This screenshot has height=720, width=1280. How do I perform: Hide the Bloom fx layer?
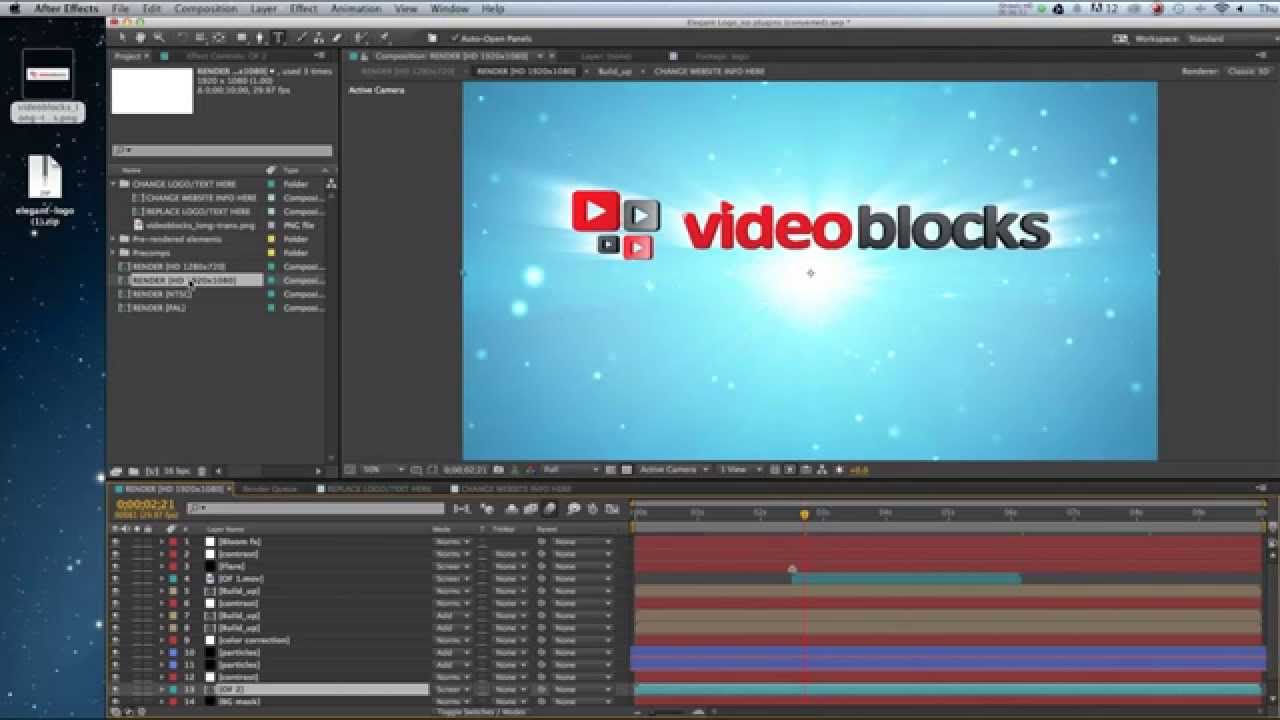[115, 542]
